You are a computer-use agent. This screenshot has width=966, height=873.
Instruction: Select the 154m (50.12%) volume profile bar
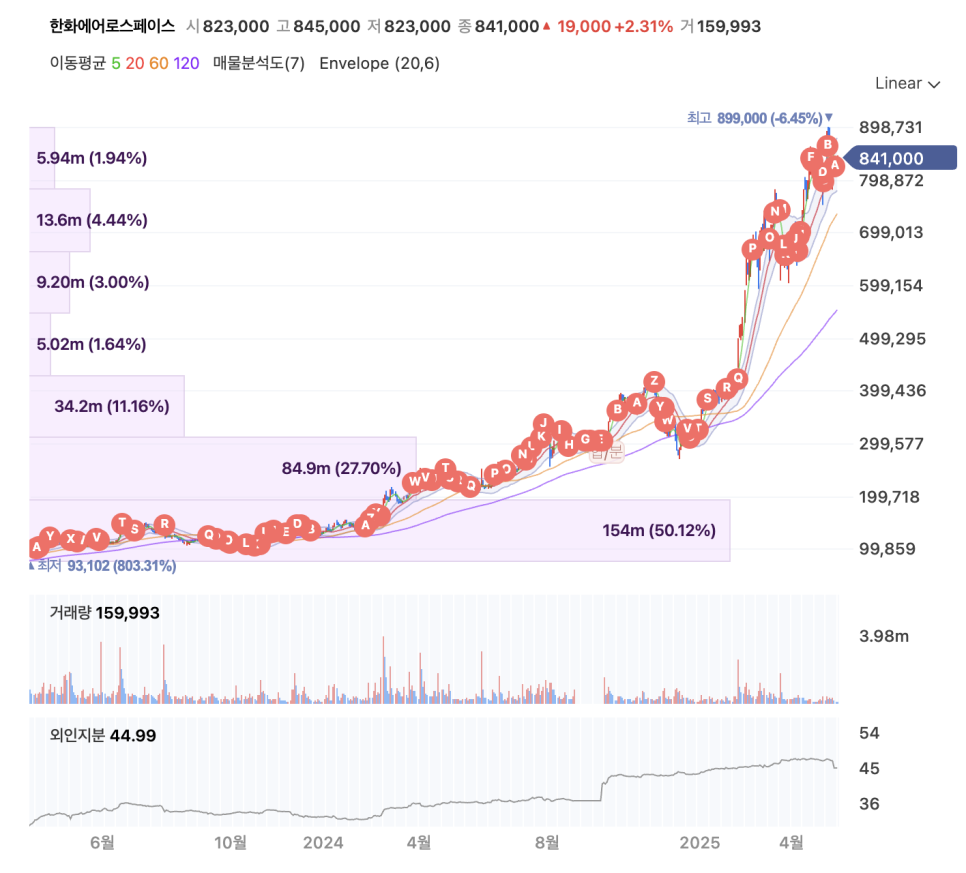[380, 530]
